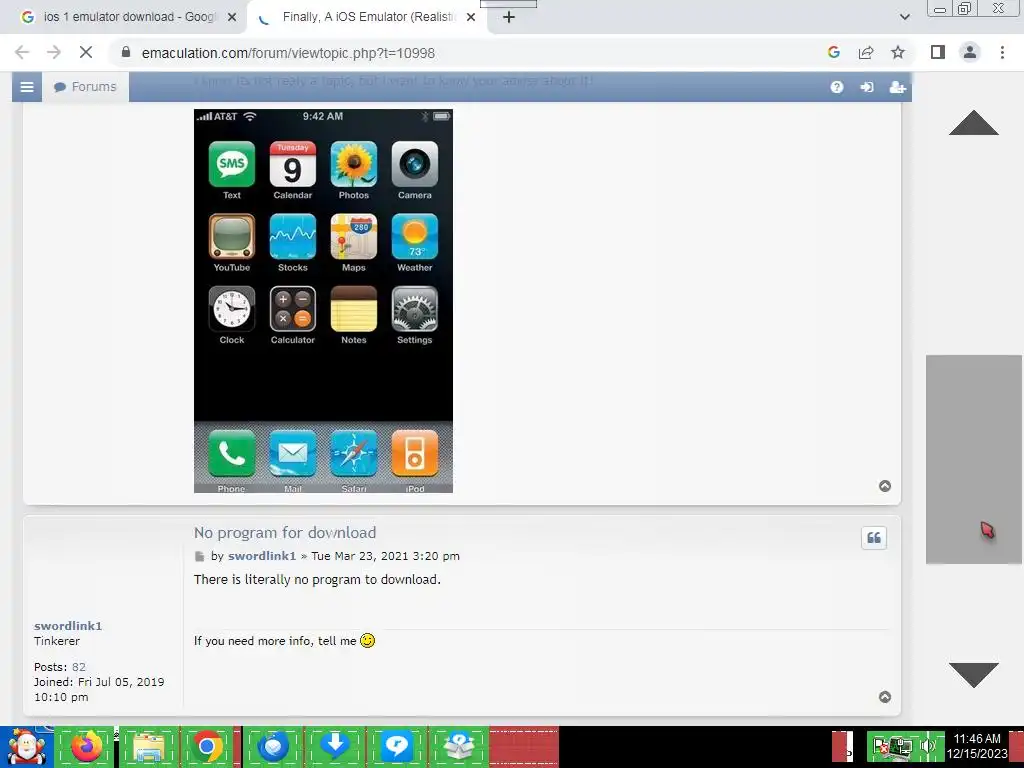Screen dimensions: 1024x768
Task: Open the iPhone home screen image
Action: tap(323, 301)
